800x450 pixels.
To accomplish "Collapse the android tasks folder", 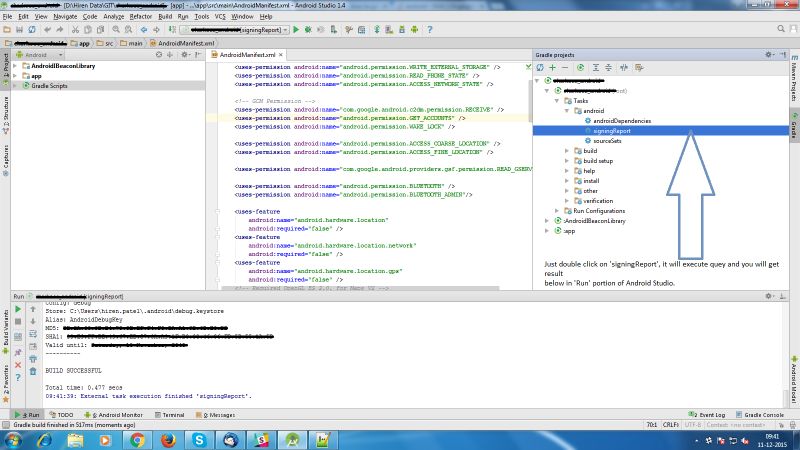I will pos(567,111).
